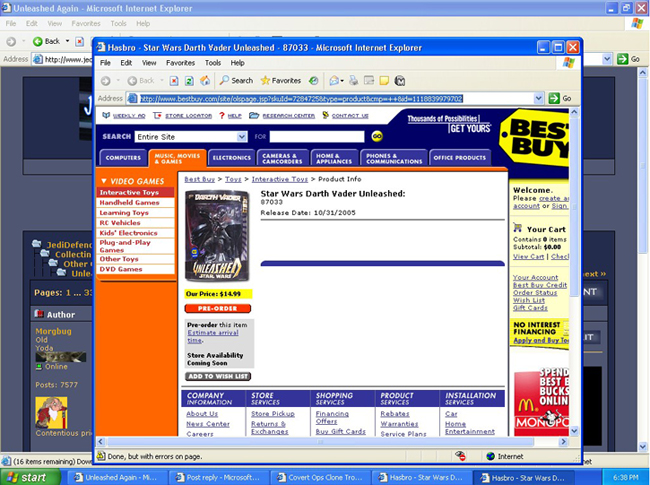The image size is (650, 485).
Task: Click Toys breadcrumb link
Action: 233,179
